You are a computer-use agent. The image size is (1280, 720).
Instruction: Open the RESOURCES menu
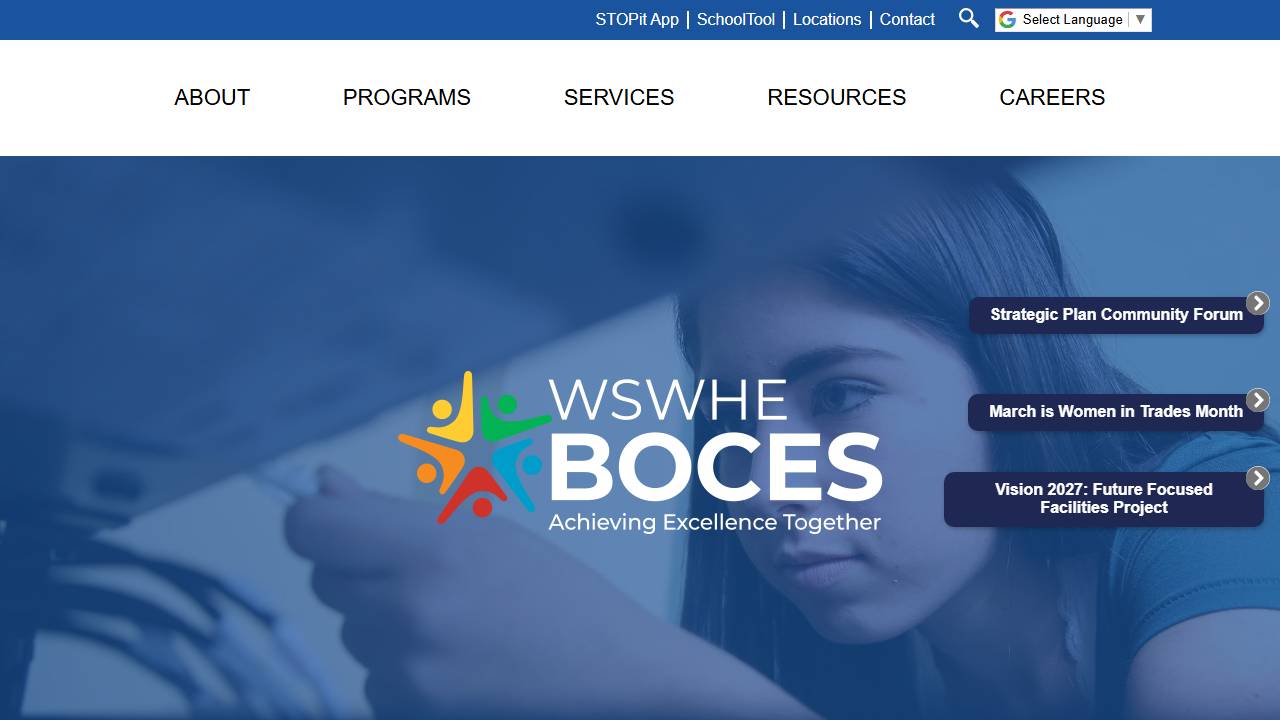[837, 97]
